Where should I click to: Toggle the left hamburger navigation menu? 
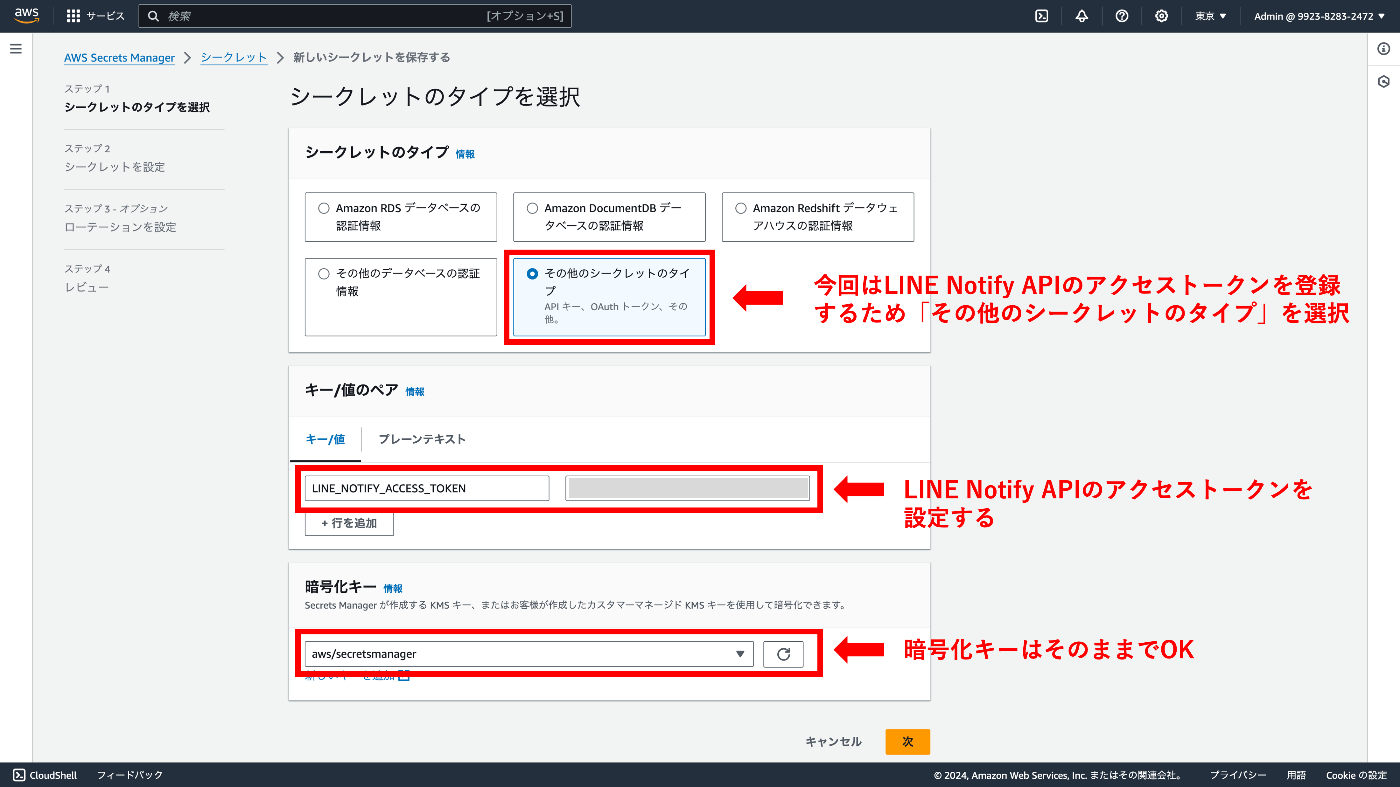pos(16,48)
